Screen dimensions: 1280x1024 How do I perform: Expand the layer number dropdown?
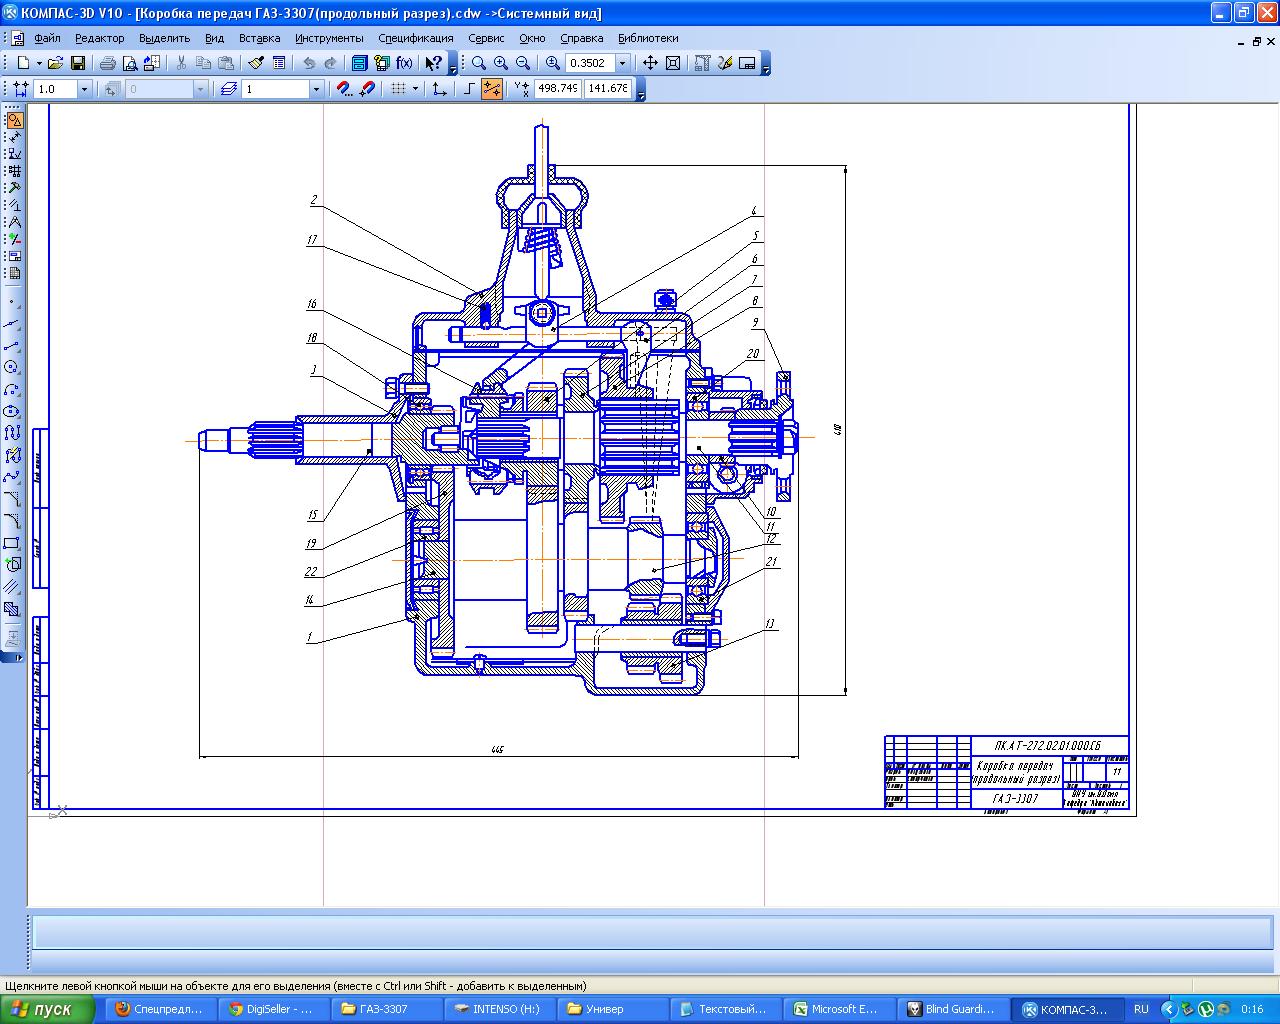click(316, 89)
